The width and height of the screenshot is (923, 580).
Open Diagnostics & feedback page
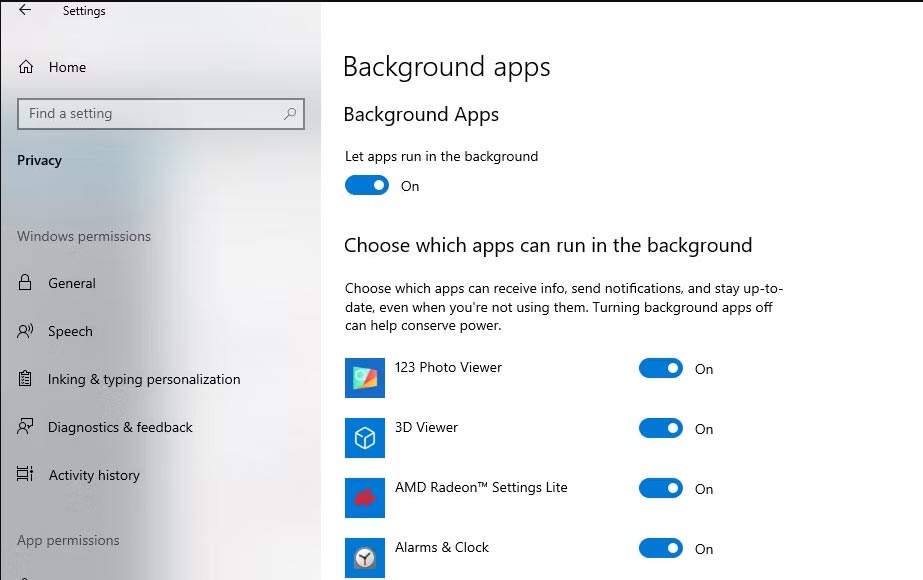point(120,427)
